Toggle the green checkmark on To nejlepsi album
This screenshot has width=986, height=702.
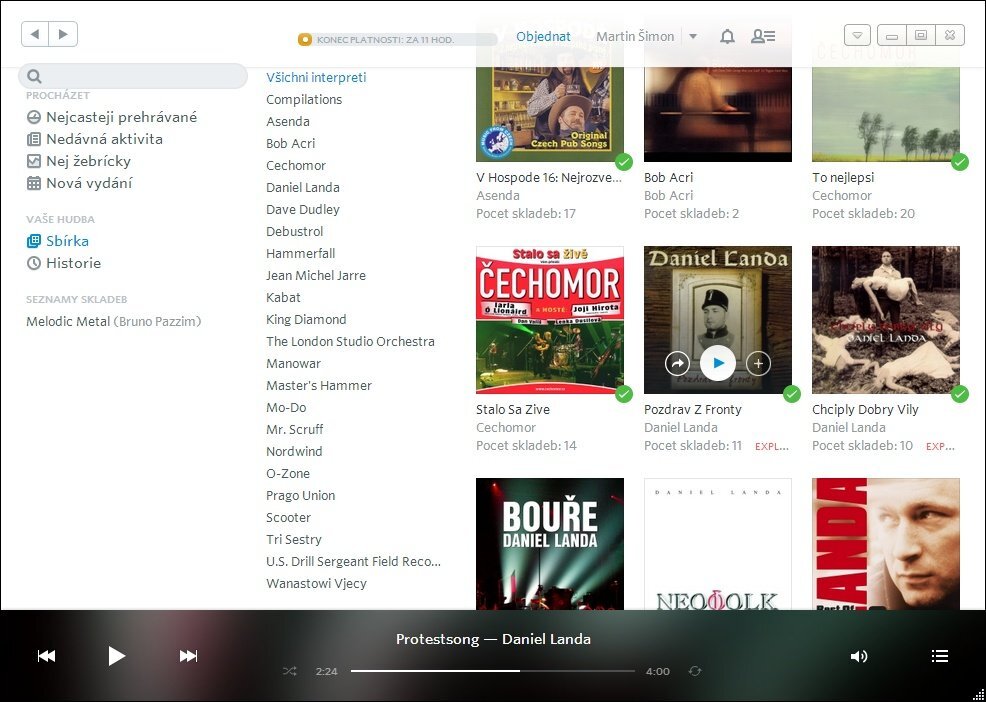tap(960, 161)
